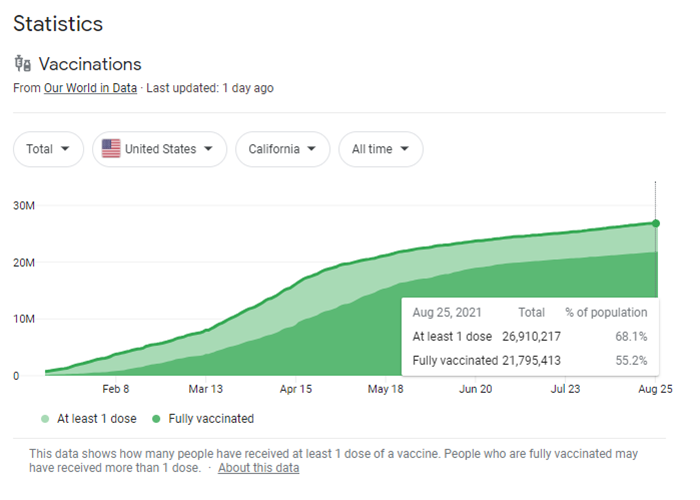Screen dimensions: 700x500
Task: Expand the All time range dropdown
Action: click(x=380, y=149)
